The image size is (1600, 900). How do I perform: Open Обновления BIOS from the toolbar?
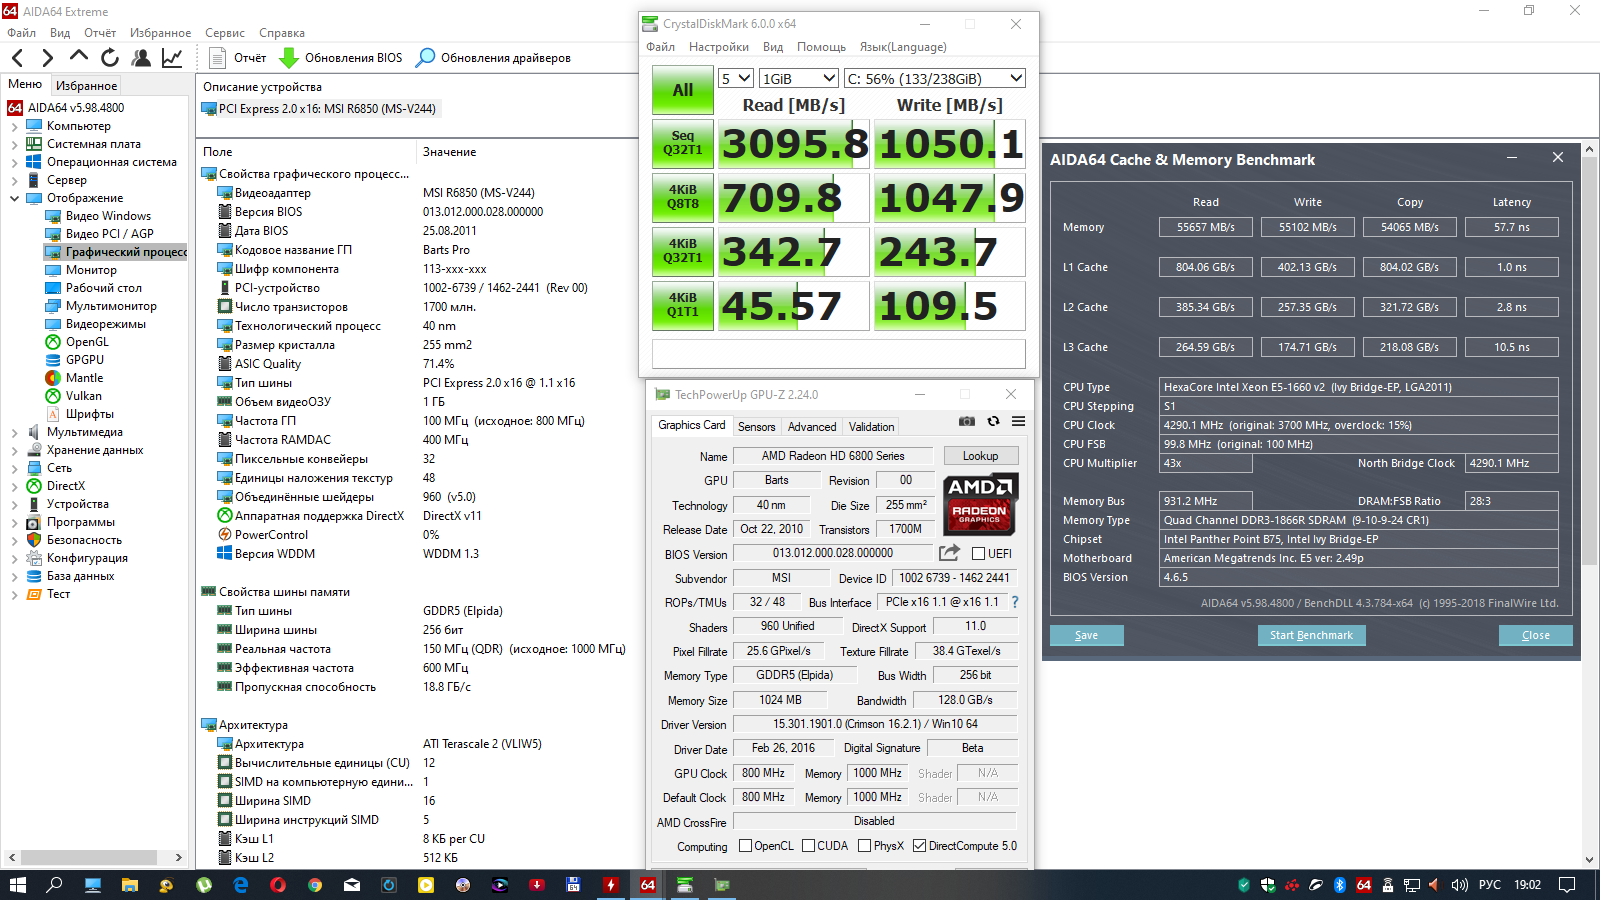click(341, 58)
